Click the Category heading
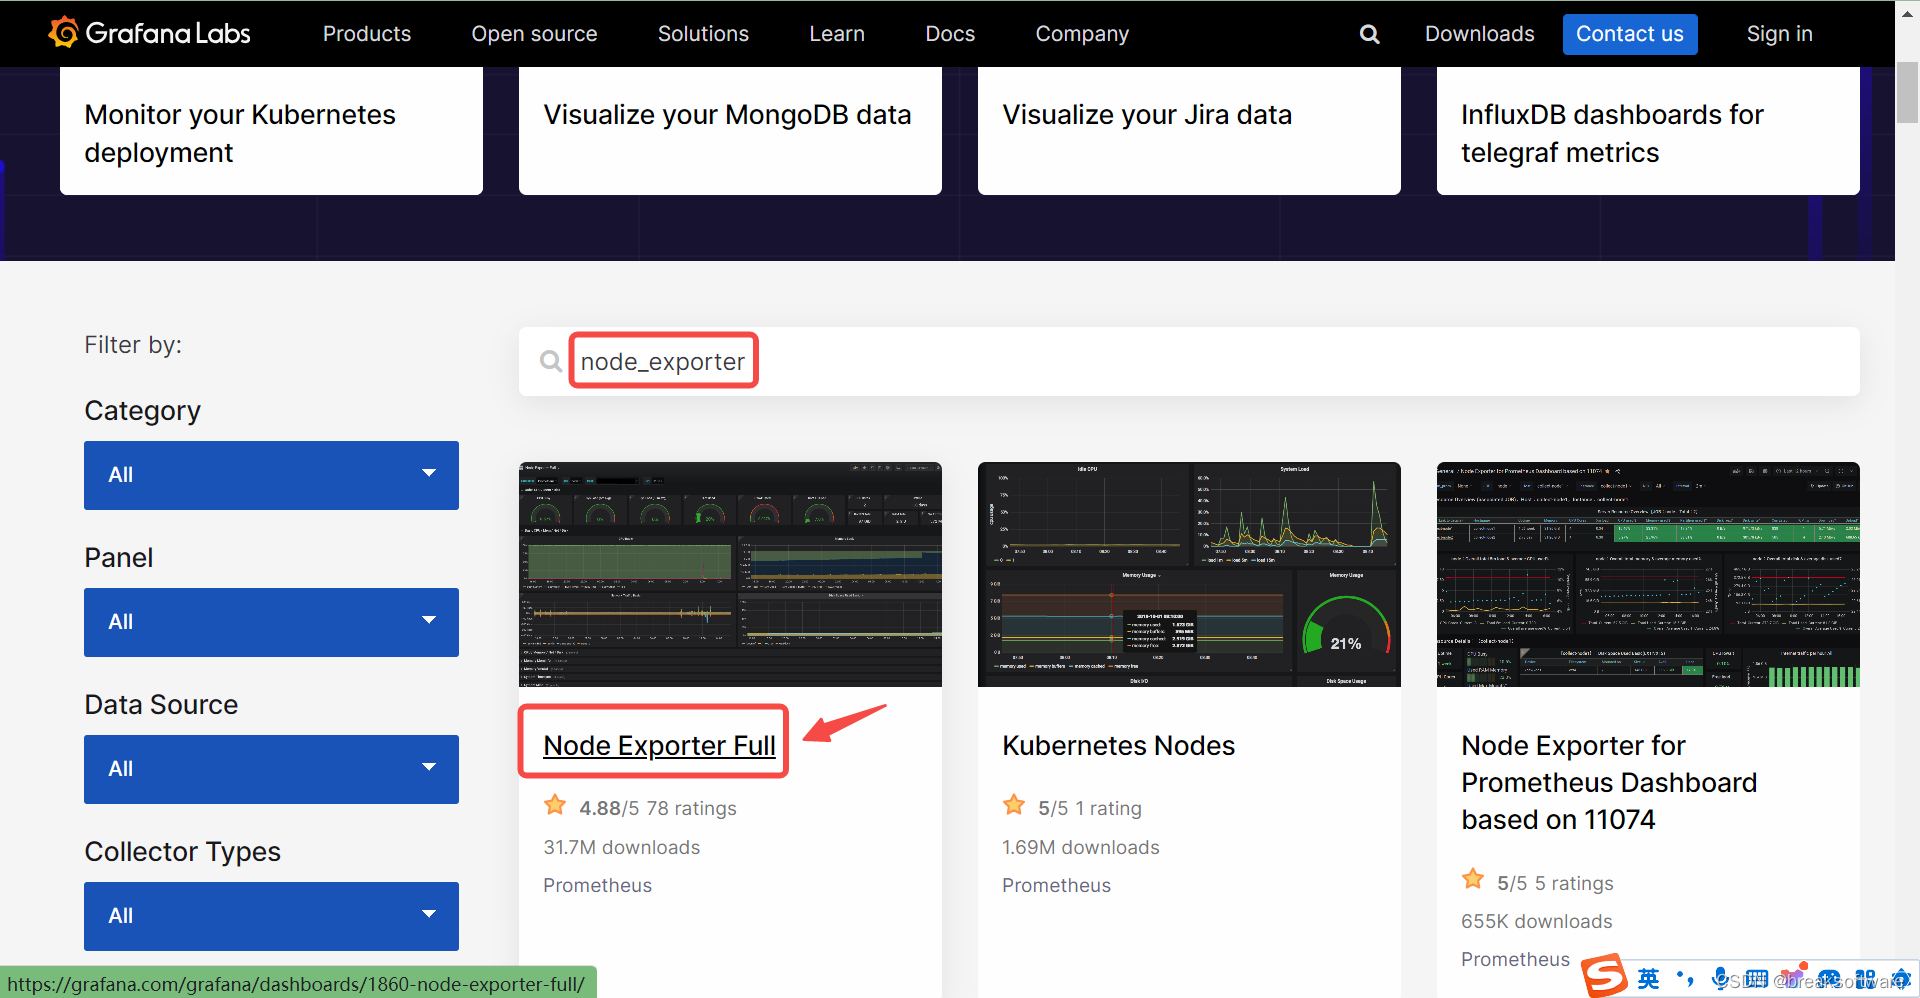 coord(142,411)
